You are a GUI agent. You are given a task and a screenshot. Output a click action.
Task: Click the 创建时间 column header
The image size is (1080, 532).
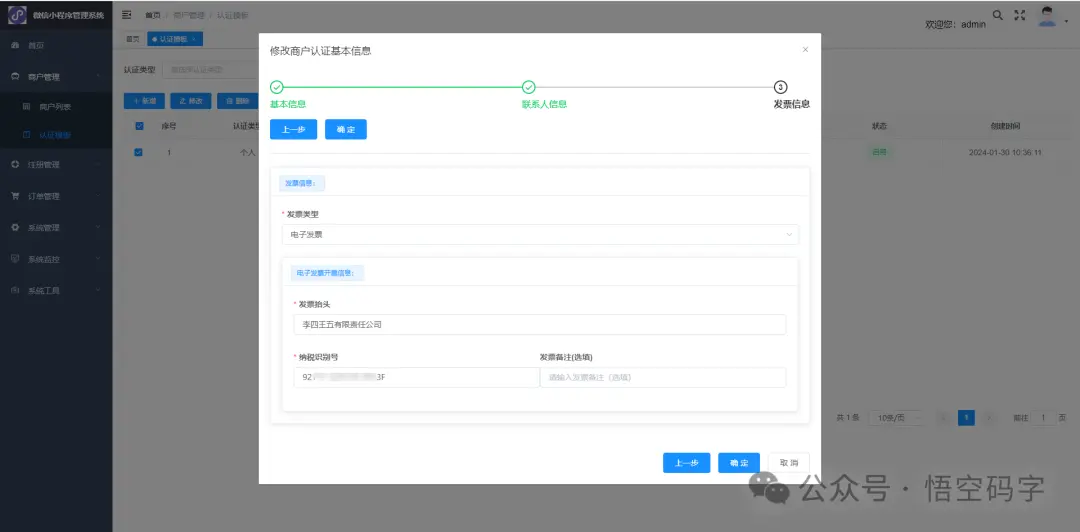pos(1005,126)
